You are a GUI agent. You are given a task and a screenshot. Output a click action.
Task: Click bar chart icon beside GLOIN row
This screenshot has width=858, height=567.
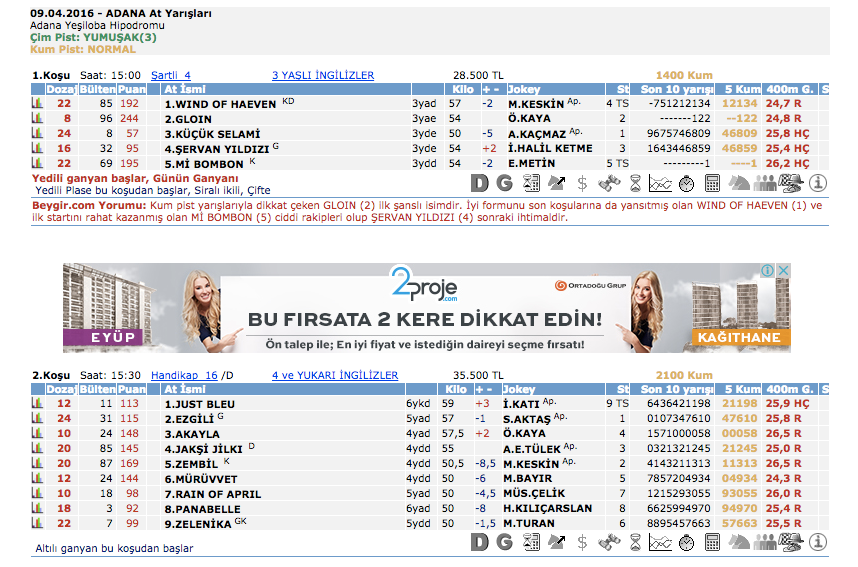point(37,118)
